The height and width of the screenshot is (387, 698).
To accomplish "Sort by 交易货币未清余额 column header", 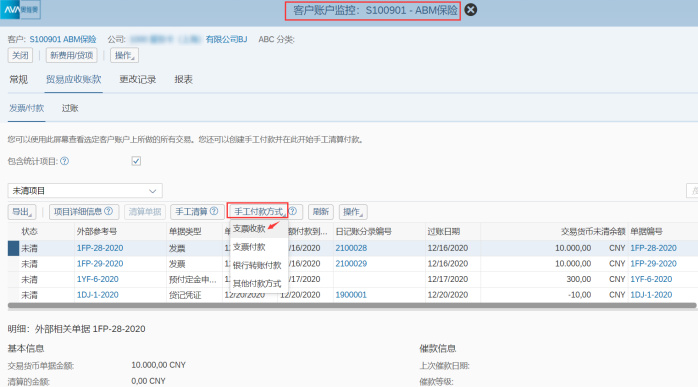I will [593, 232].
